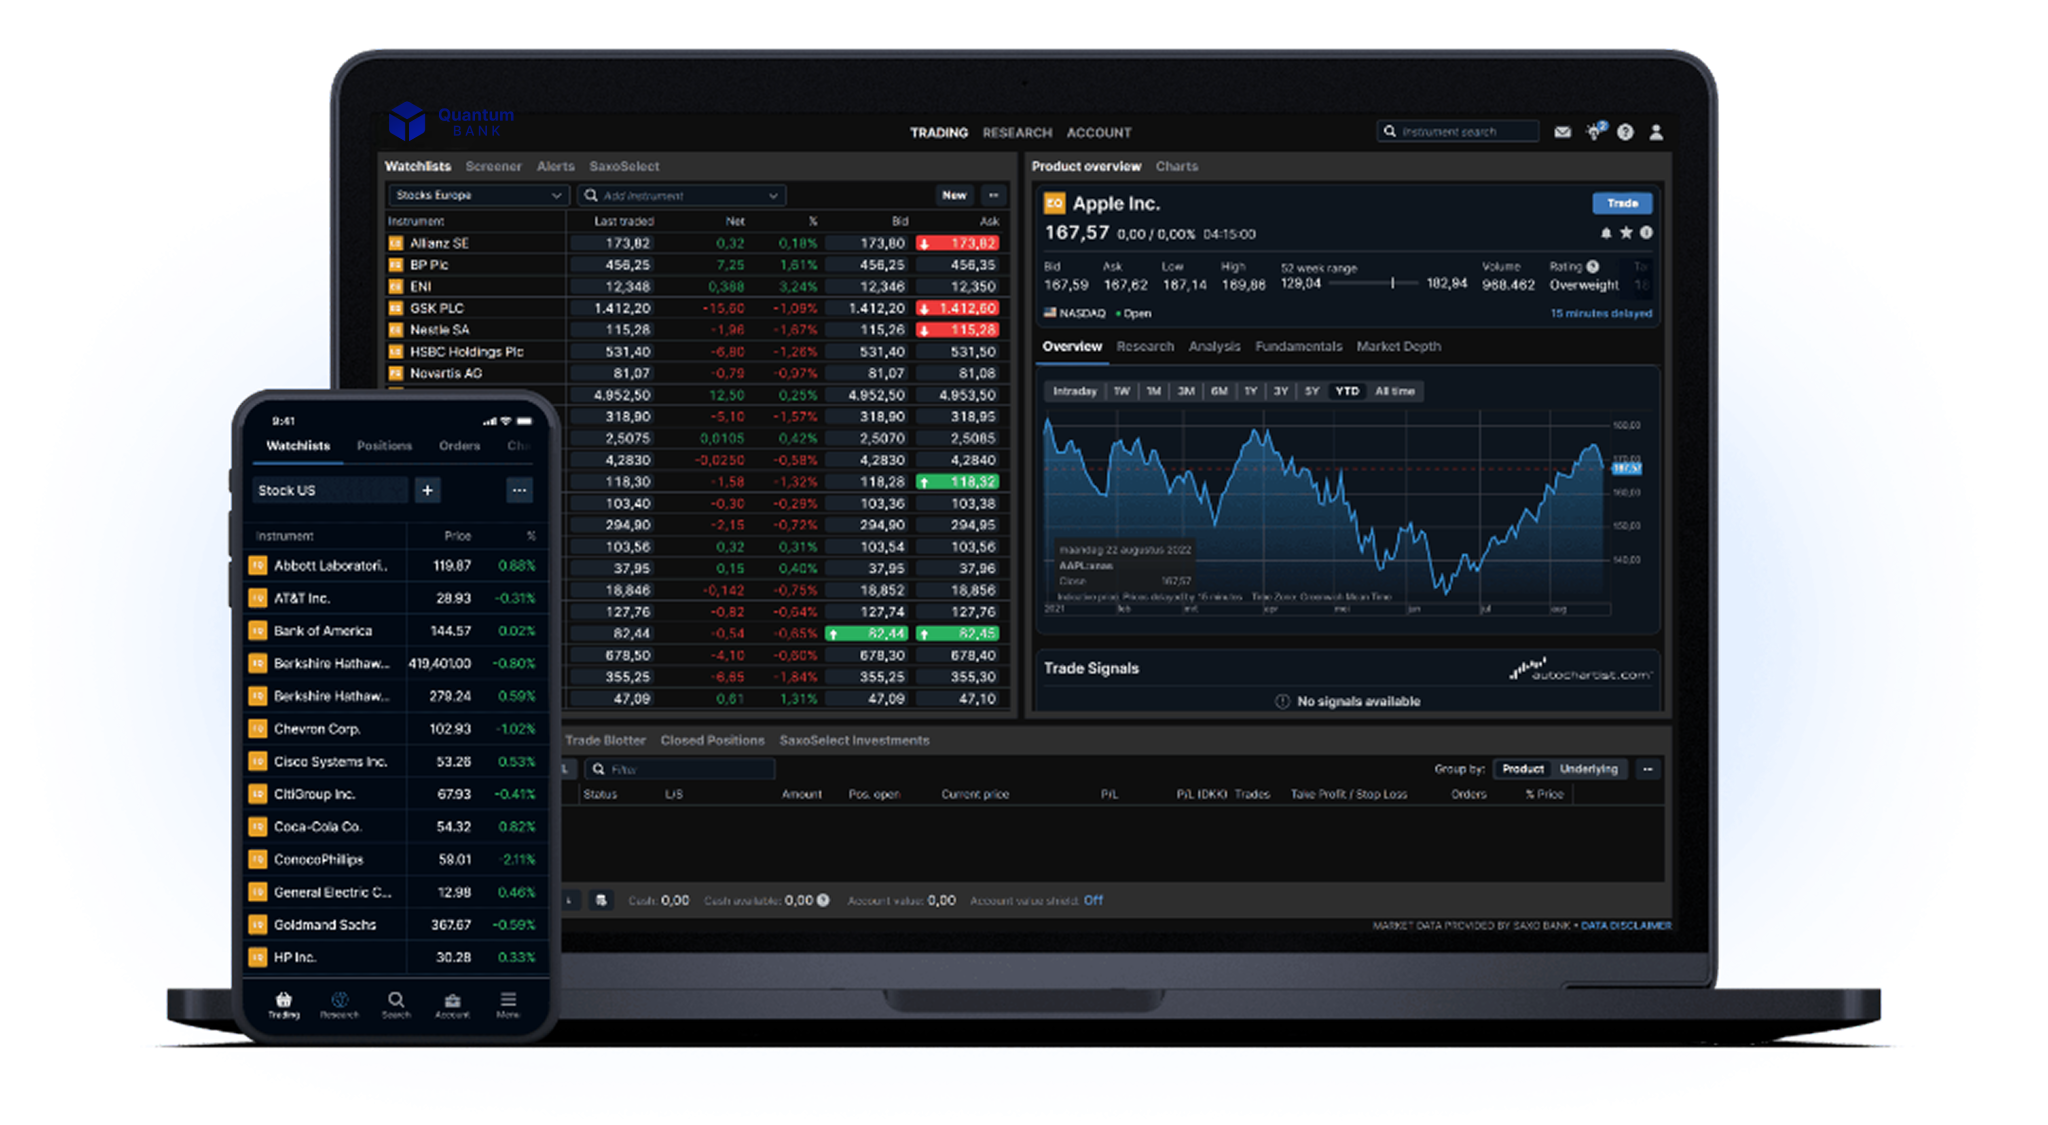Screen dimensions: 2048x1125
Task: Open Market Depth tab
Action: 1398,346
